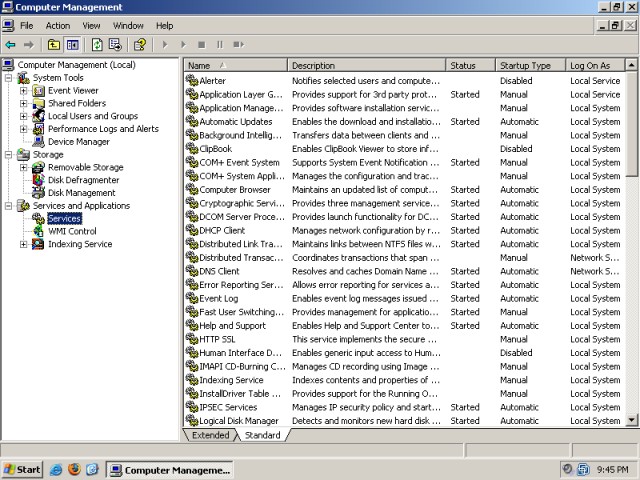This screenshot has width=640, height=480.
Task: Click the Pause Service toolbar icon
Action: (x=220, y=44)
